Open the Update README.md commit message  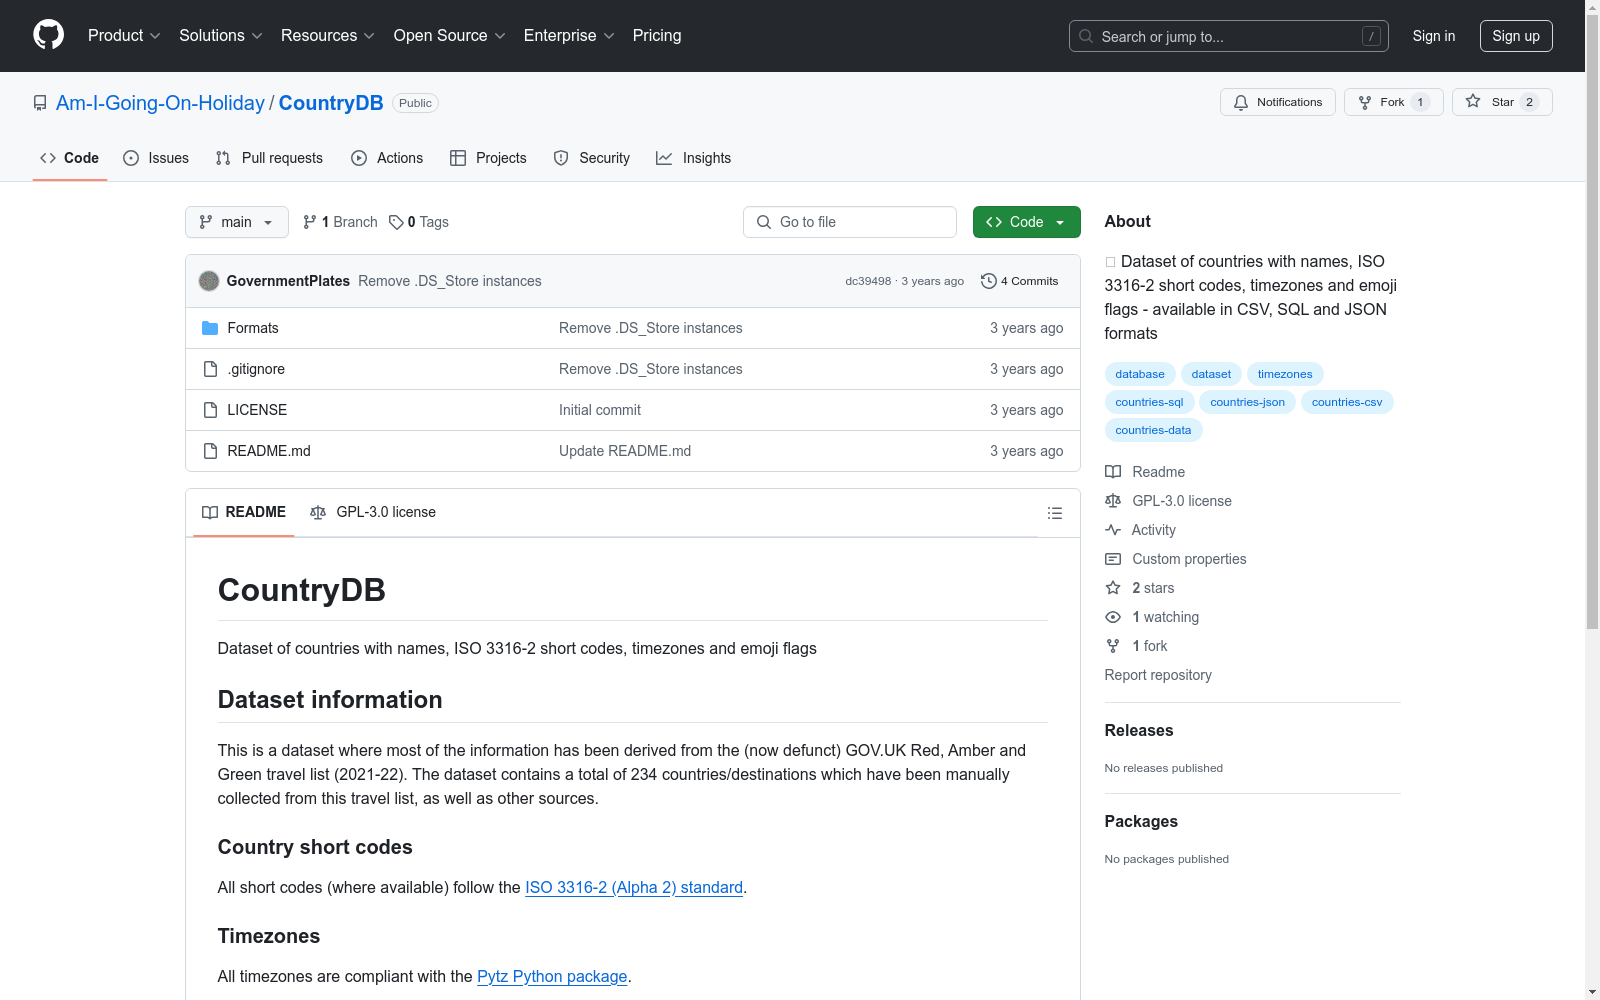(x=625, y=451)
